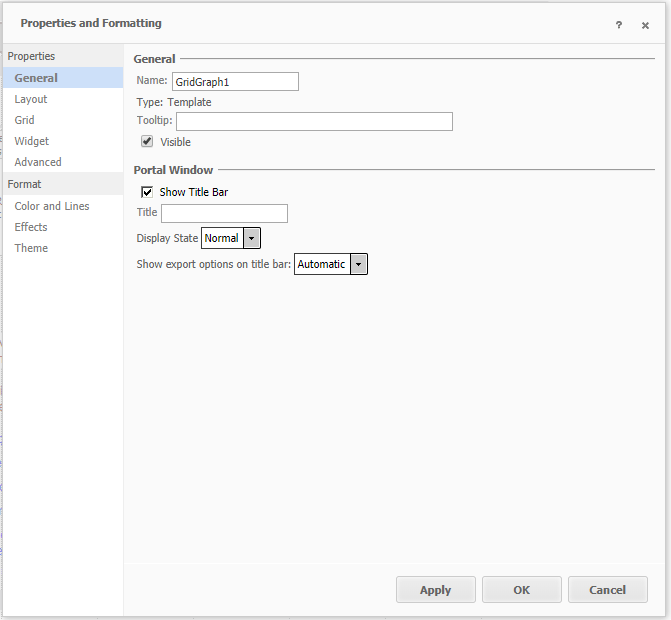Click the Cancel button
This screenshot has height=620, width=671.
point(607,590)
